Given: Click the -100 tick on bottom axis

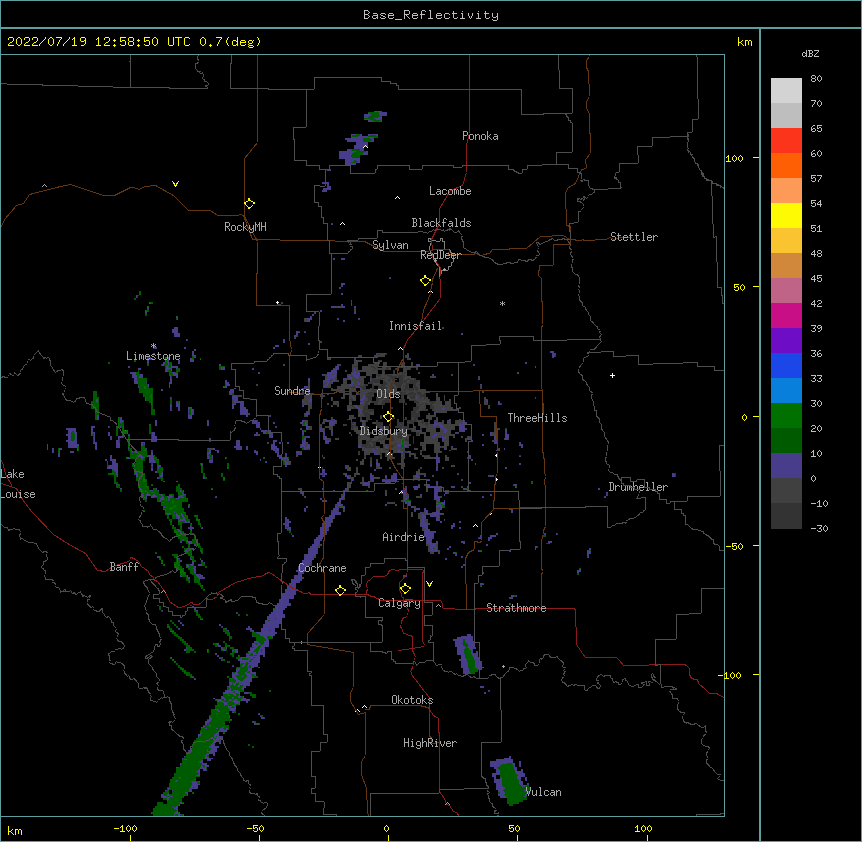Looking at the screenshot, I should (x=125, y=829).
